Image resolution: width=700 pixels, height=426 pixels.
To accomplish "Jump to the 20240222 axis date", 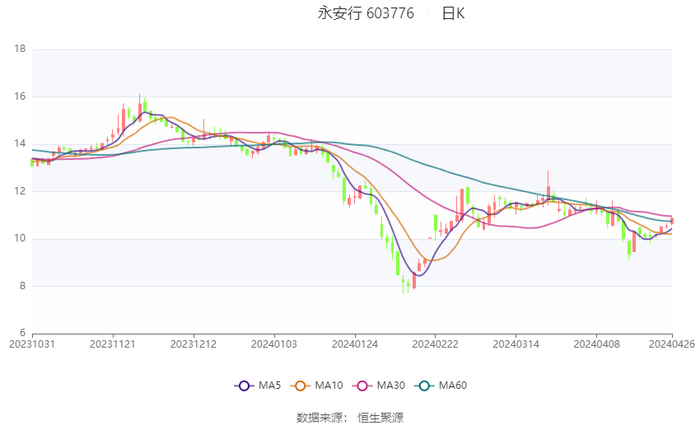I will tap(435, 343).
